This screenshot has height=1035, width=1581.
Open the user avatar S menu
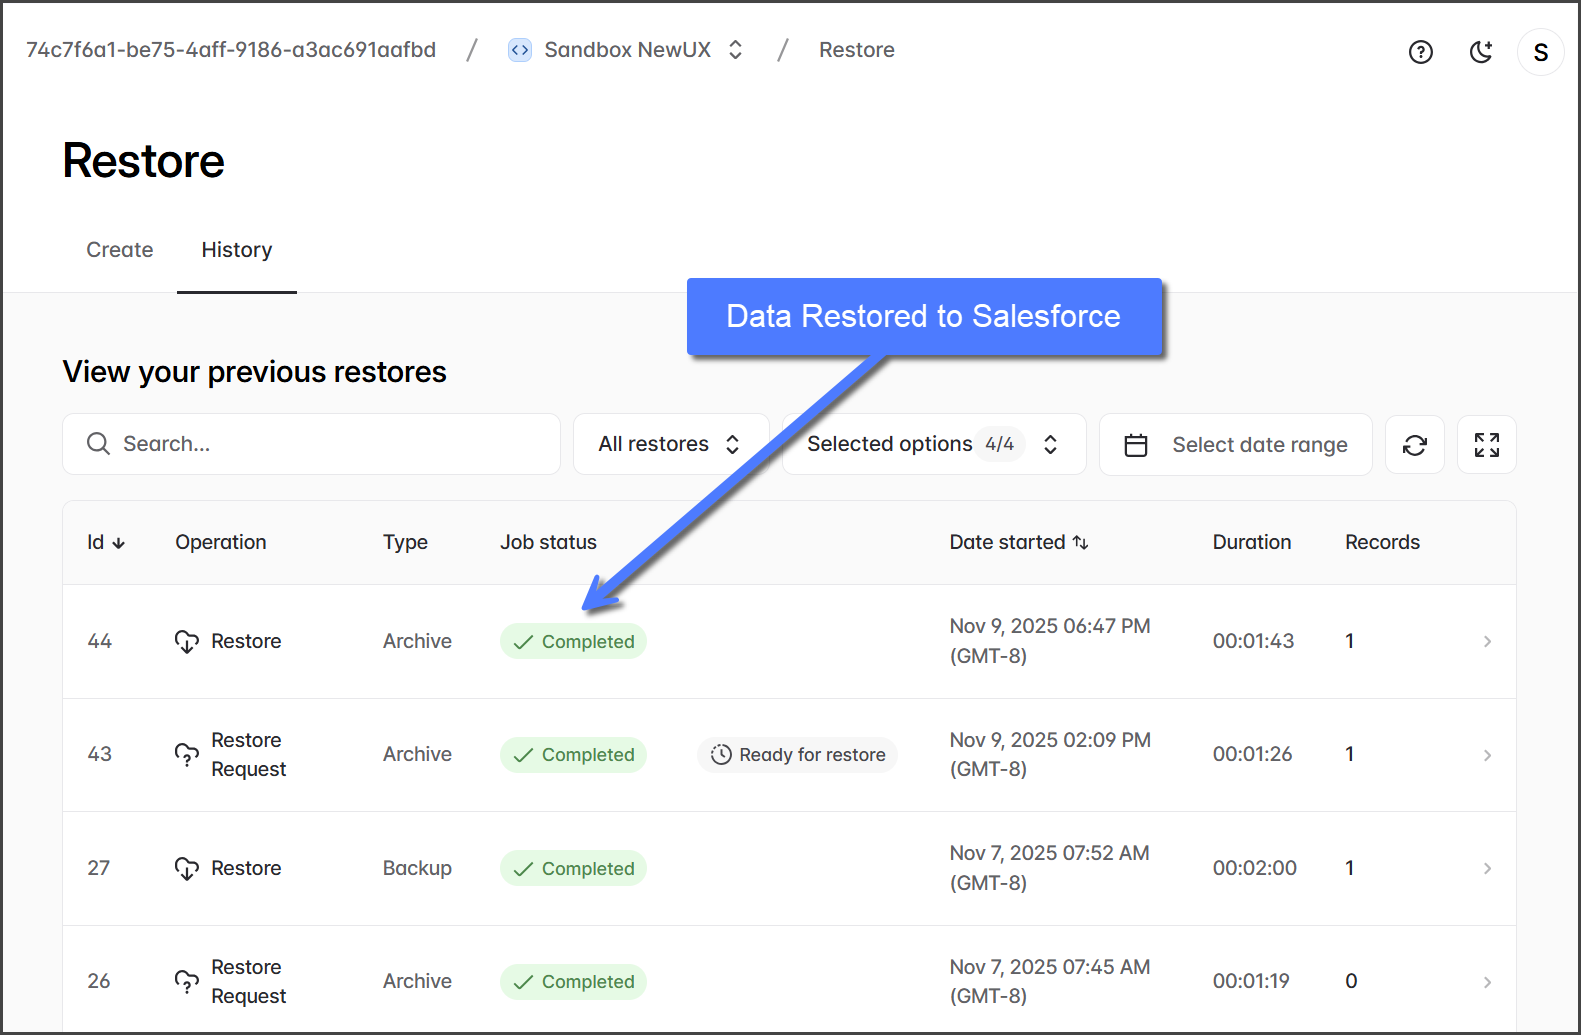[1540, 52]
